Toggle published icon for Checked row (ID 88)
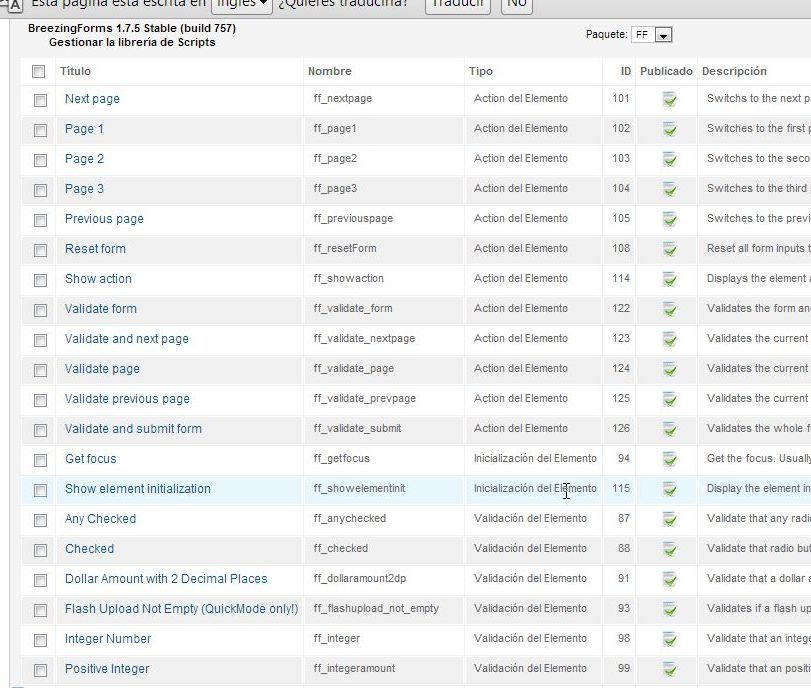 pos(669,549)
